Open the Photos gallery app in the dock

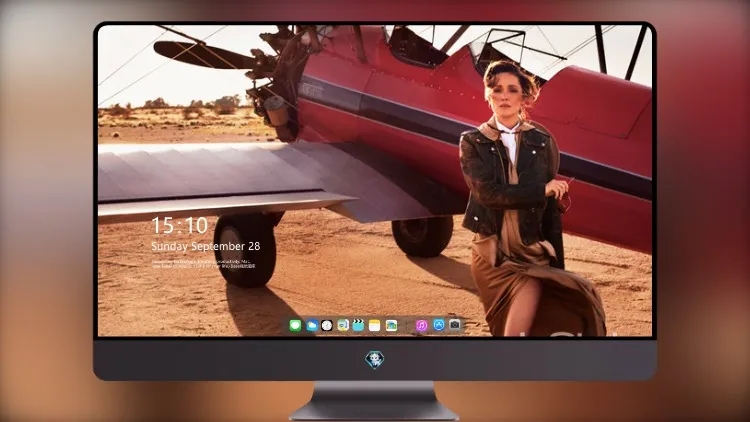pos(391,325)
